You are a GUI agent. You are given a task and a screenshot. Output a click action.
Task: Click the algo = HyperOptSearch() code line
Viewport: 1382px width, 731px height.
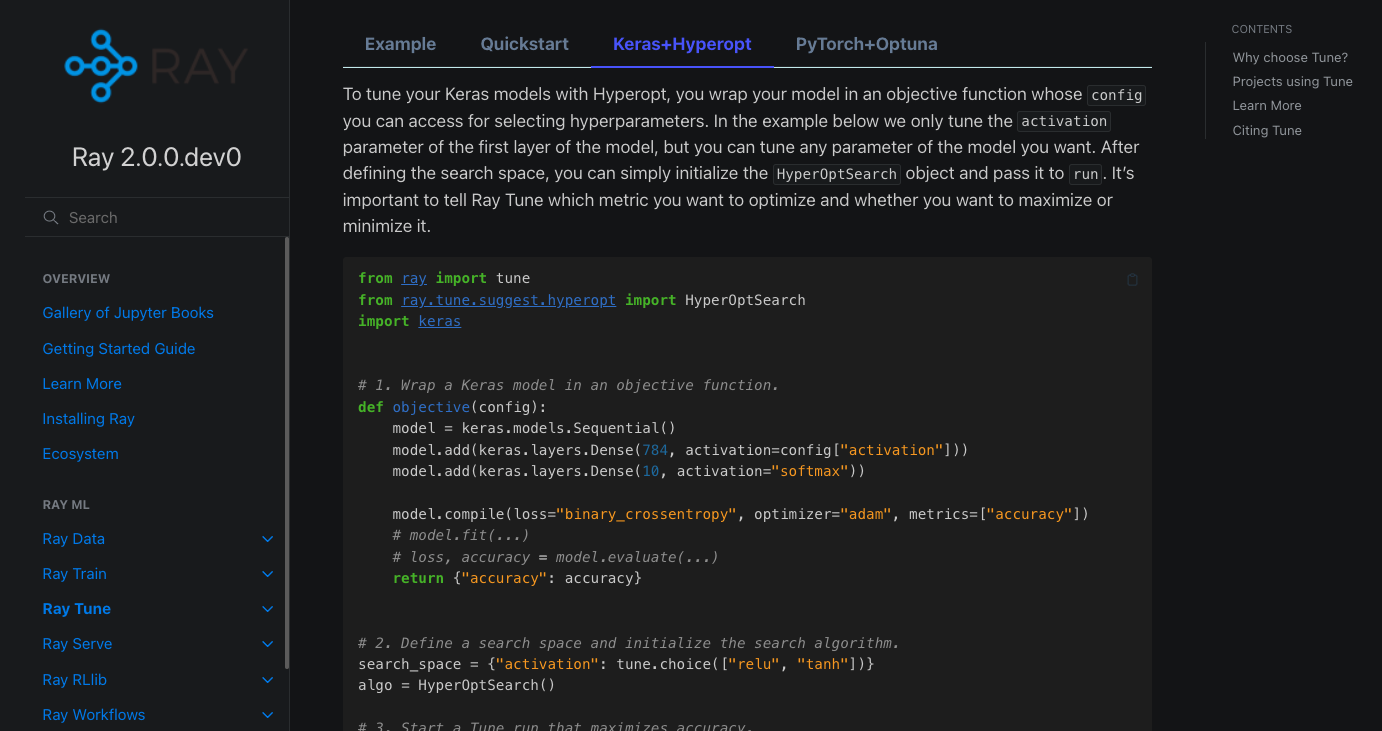click(457, 685)
